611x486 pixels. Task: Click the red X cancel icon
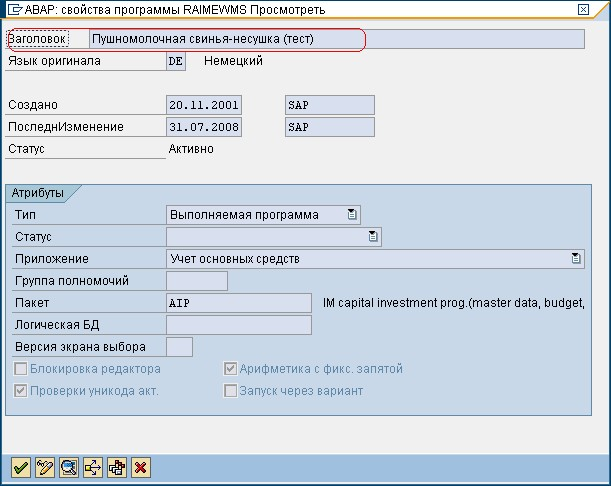click(141, 467)
